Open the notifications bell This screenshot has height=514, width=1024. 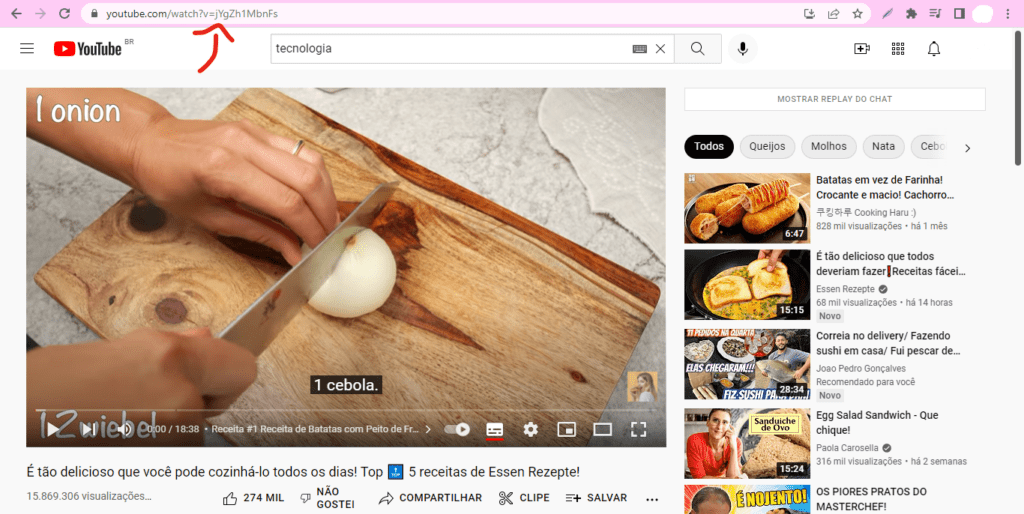[x=934, y=48]
